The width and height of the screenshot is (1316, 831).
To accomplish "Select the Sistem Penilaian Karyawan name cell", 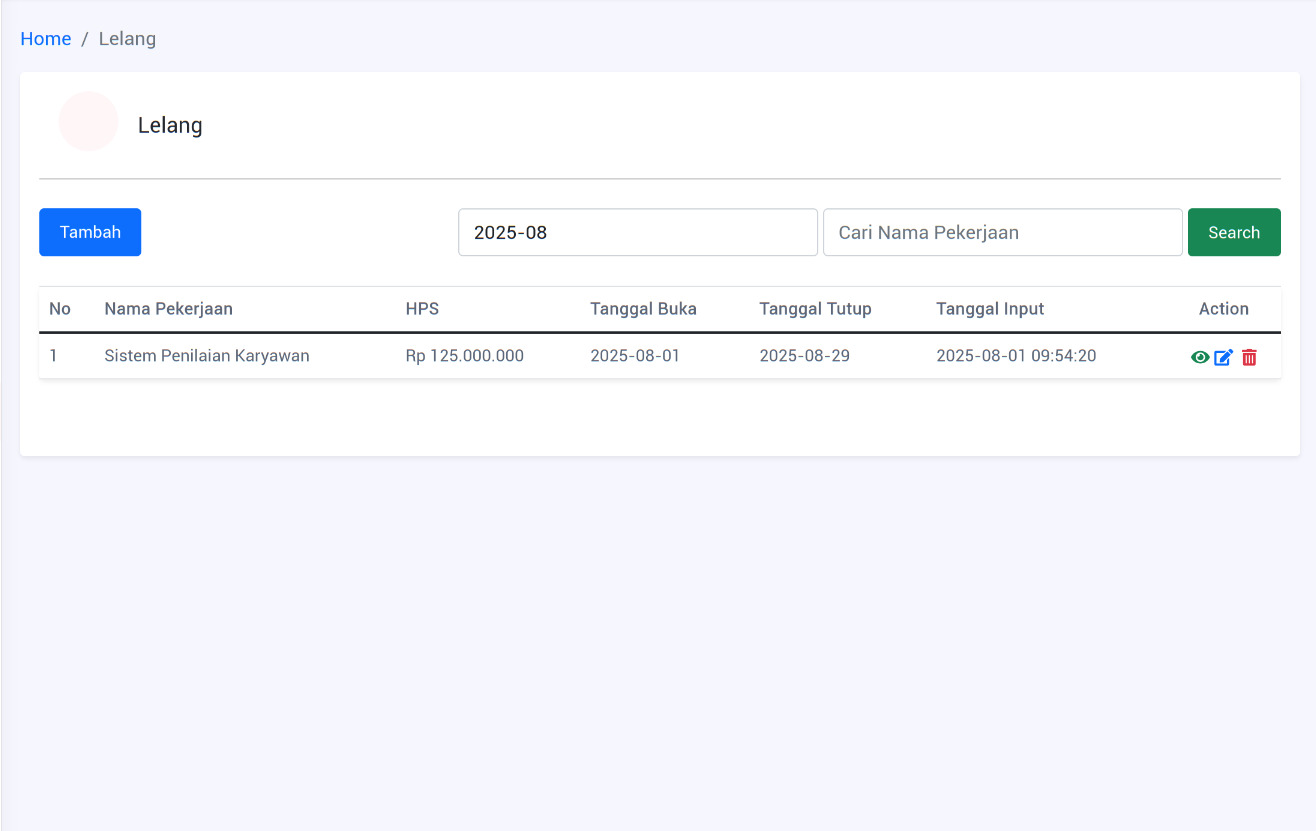I will pyautogui.click(x=207, y=356).
